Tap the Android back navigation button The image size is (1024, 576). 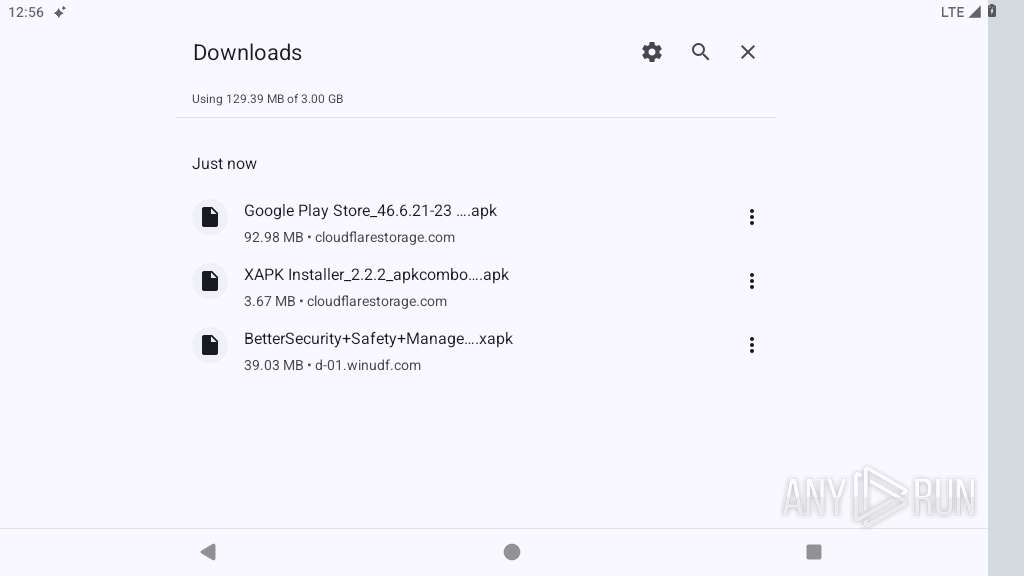pos(208,552)
